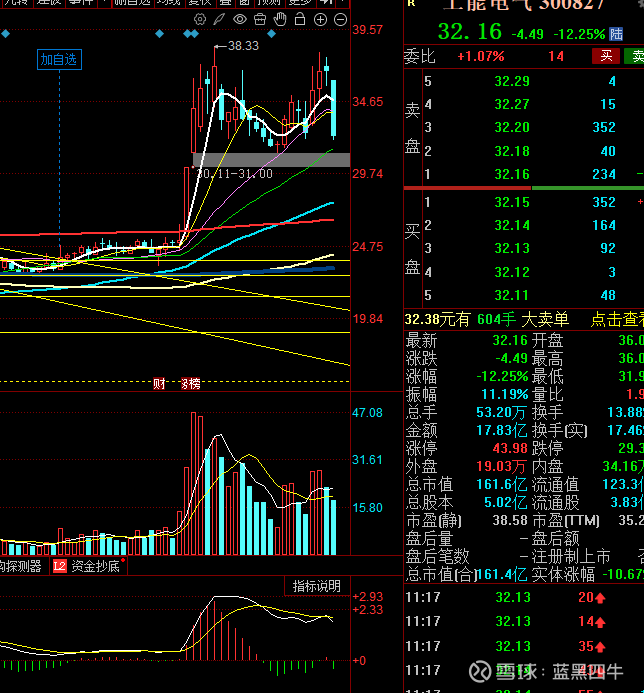Select buy level 2 price 32.14
This screenshot has height=693, width=644.
(512, 225)
